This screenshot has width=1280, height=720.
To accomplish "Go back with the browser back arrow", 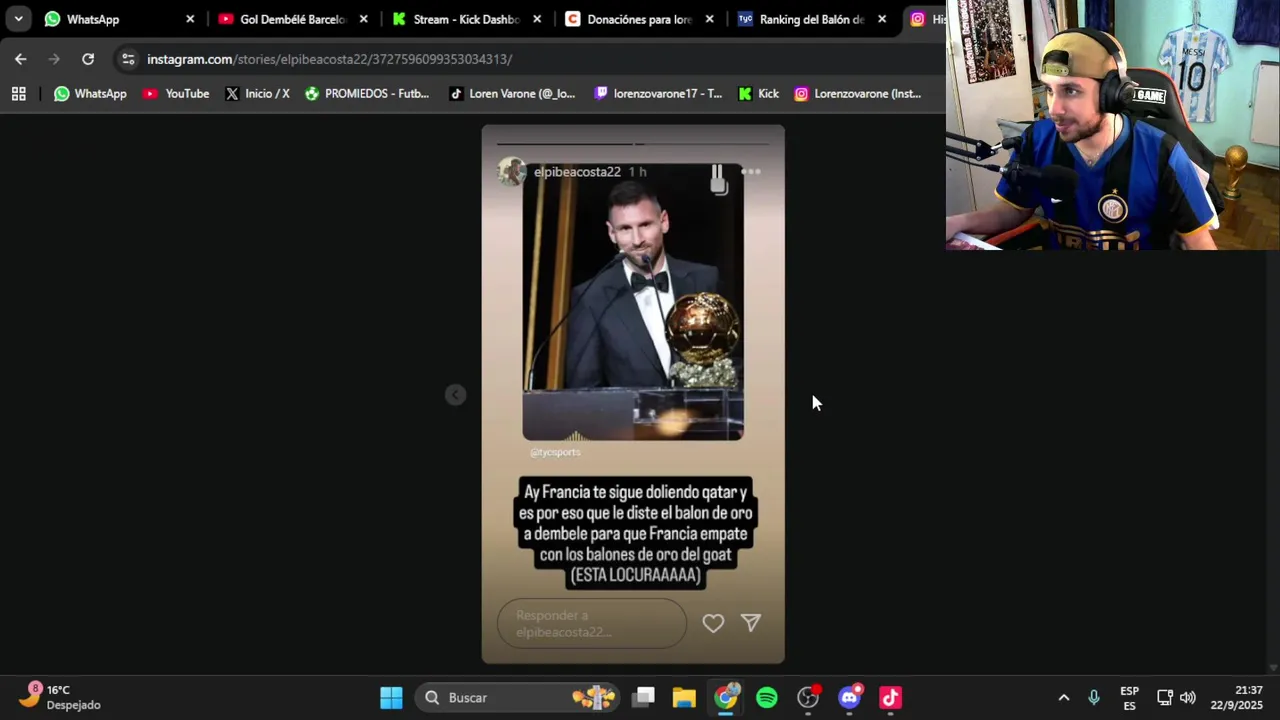I will (20, 59).
